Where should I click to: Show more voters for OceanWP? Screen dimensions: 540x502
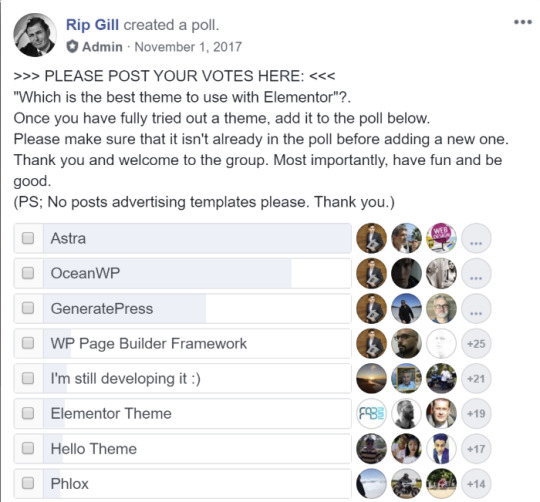pos(476,273)
